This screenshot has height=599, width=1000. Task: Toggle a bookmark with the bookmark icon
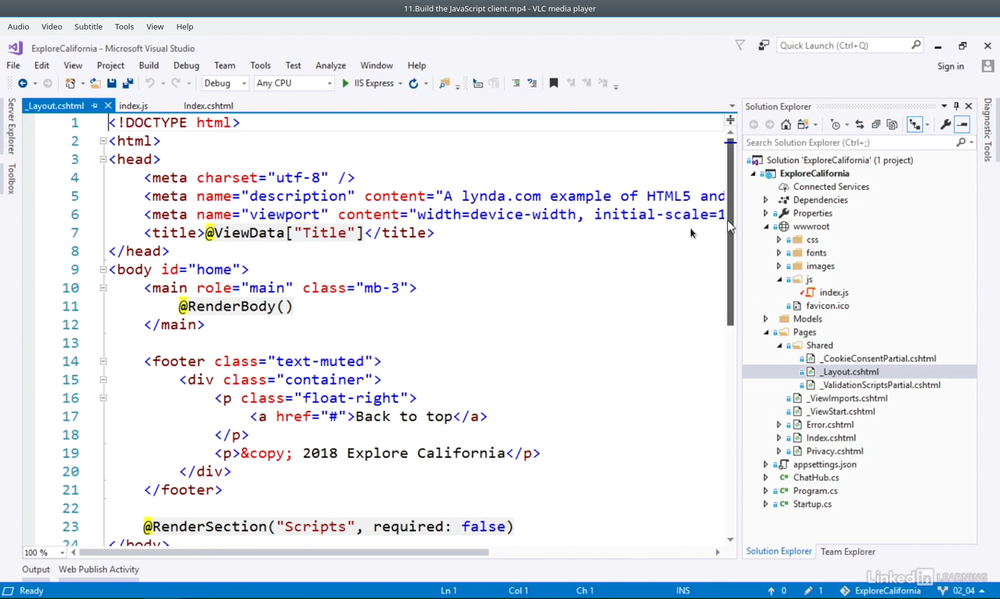554,84
